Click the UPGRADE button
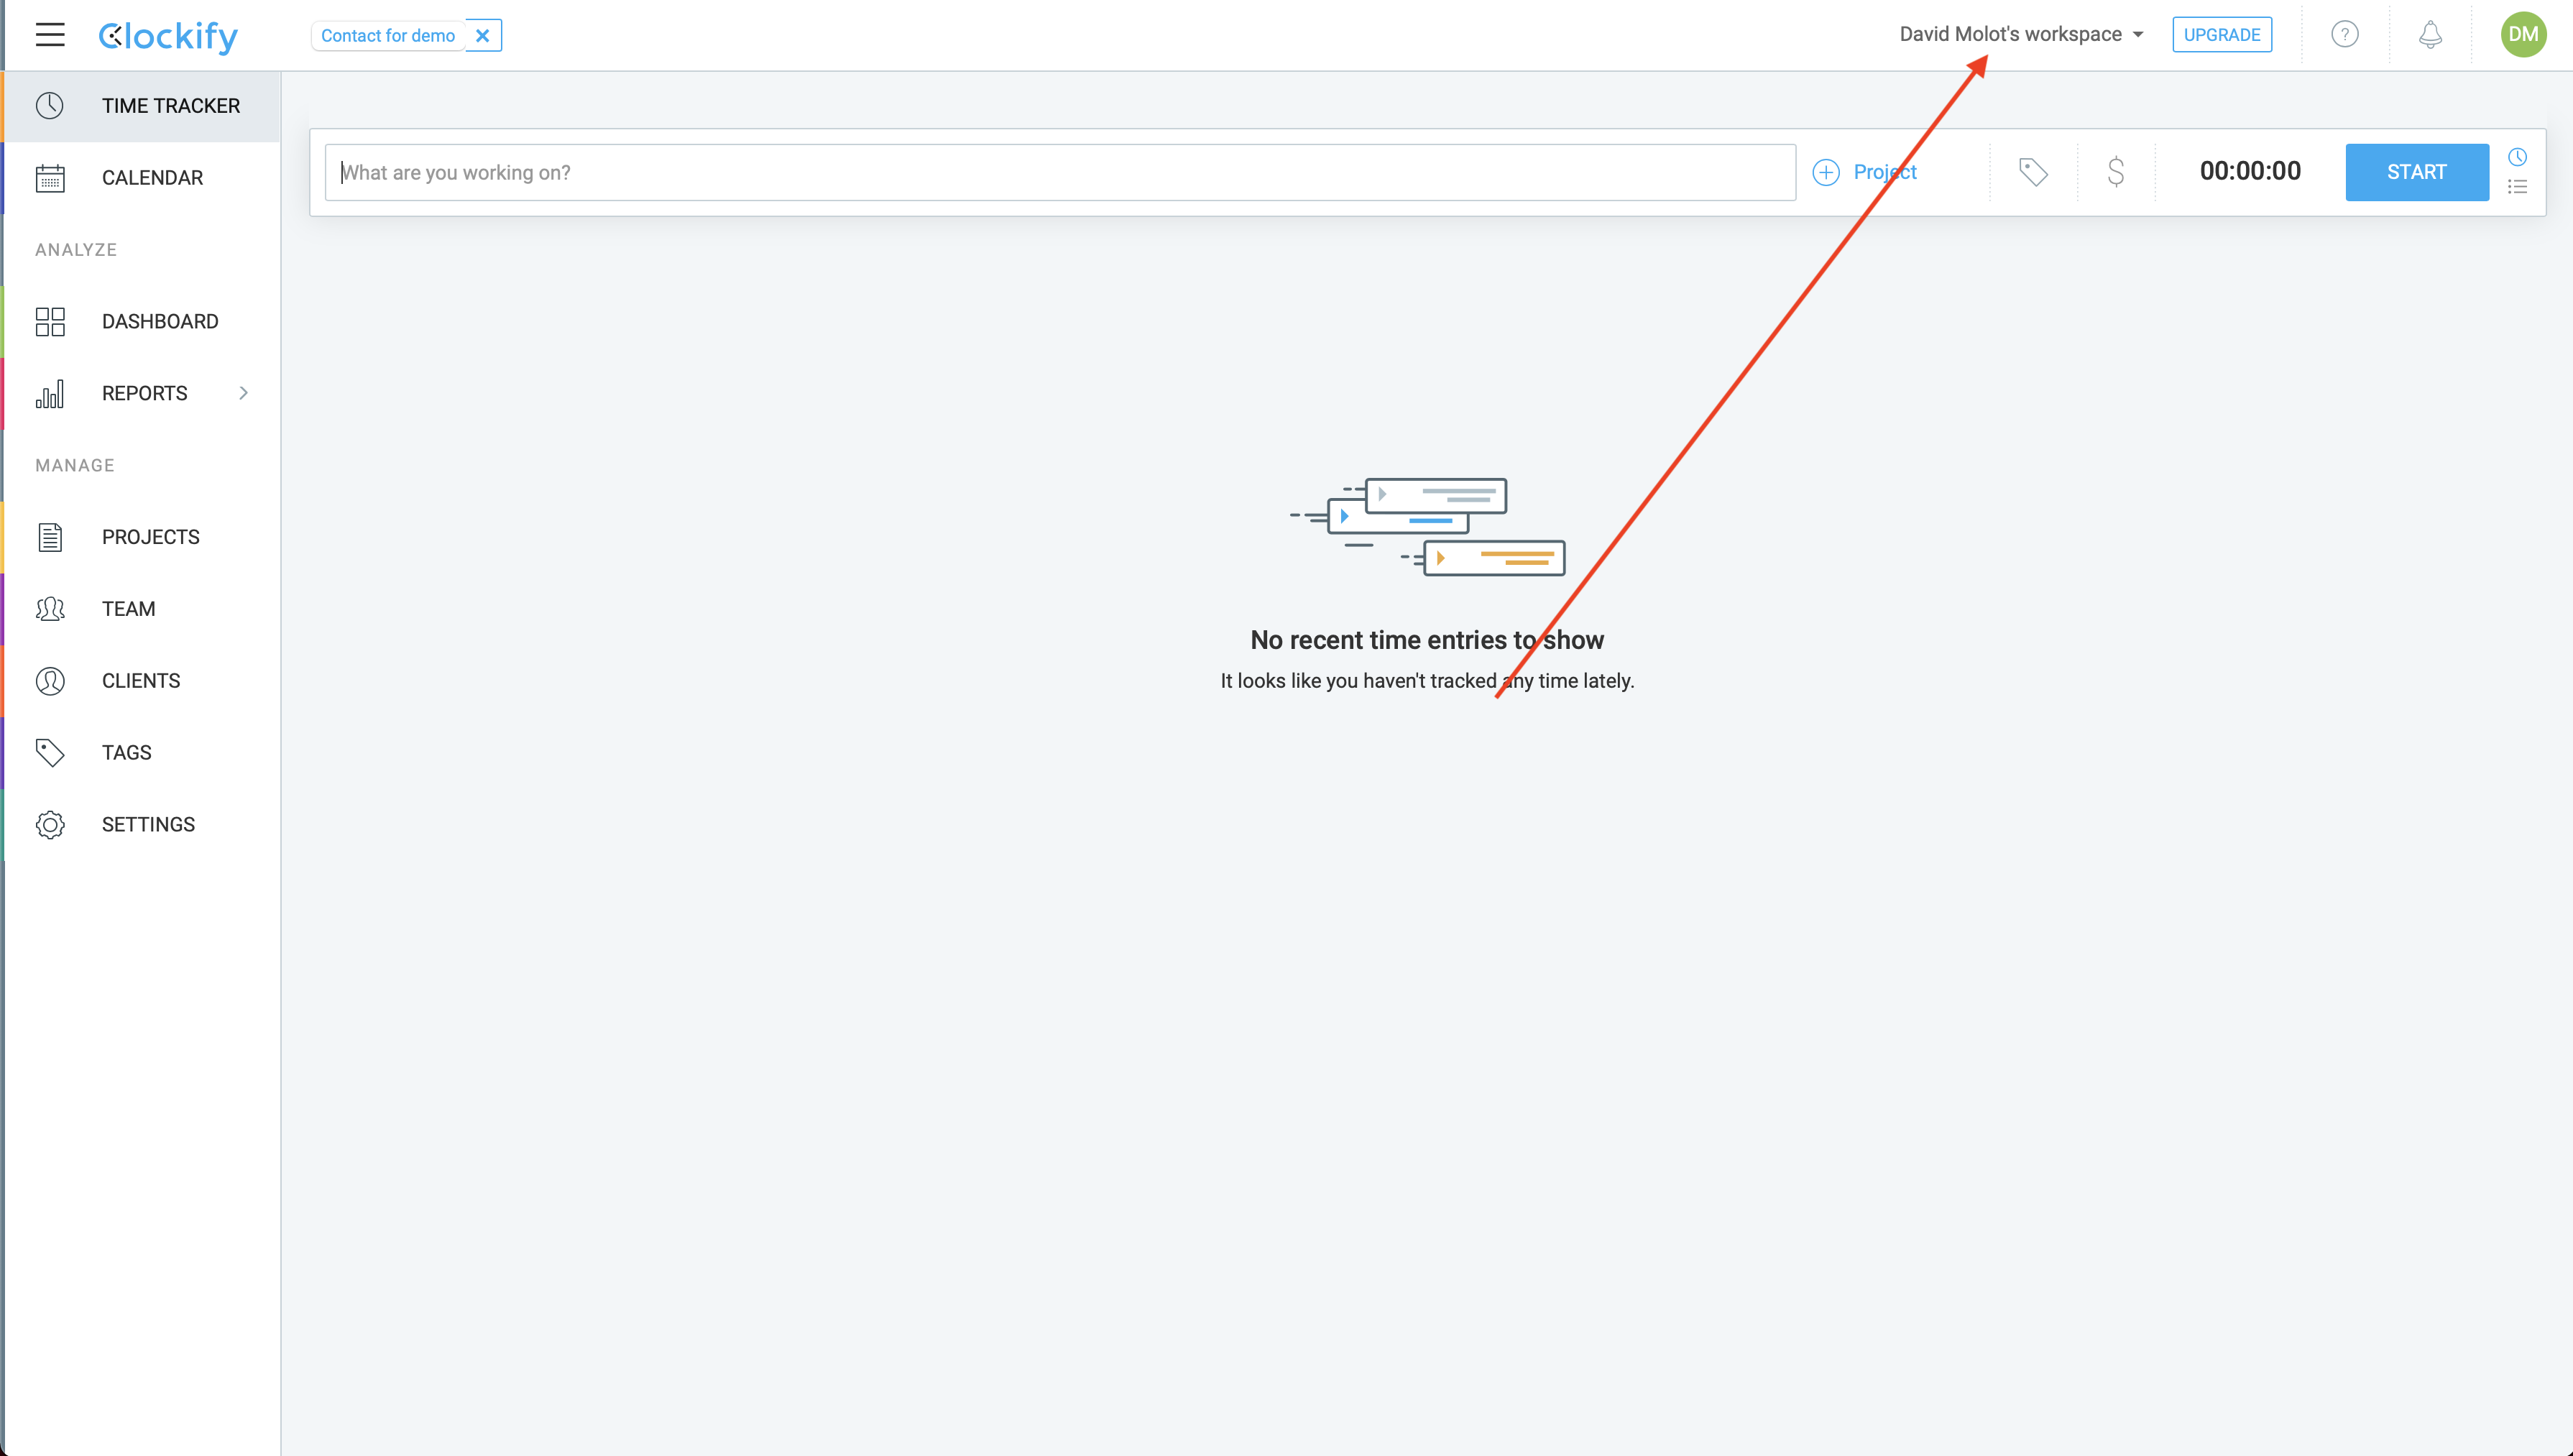Screen dimensions: 2573x1456 (2221, 35)
